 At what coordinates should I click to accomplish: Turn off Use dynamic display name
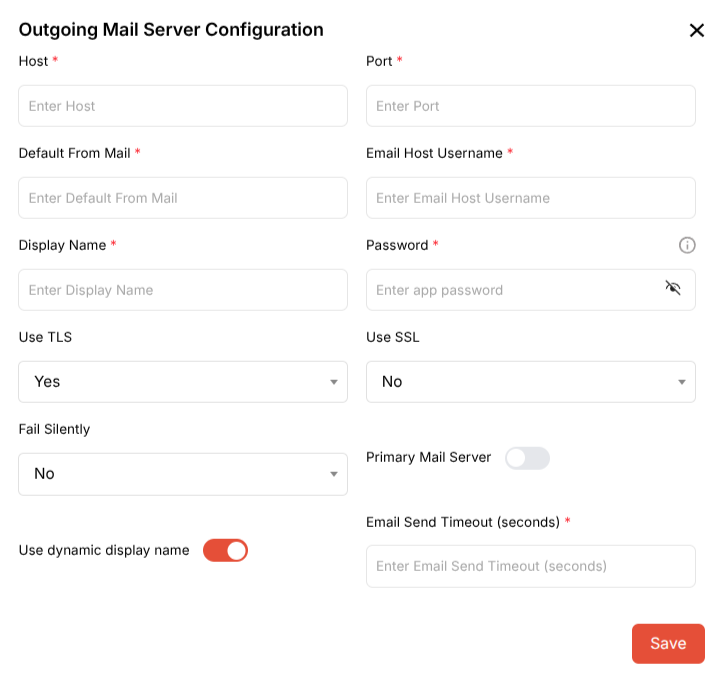pyautogui.click(x=225, y=551)
